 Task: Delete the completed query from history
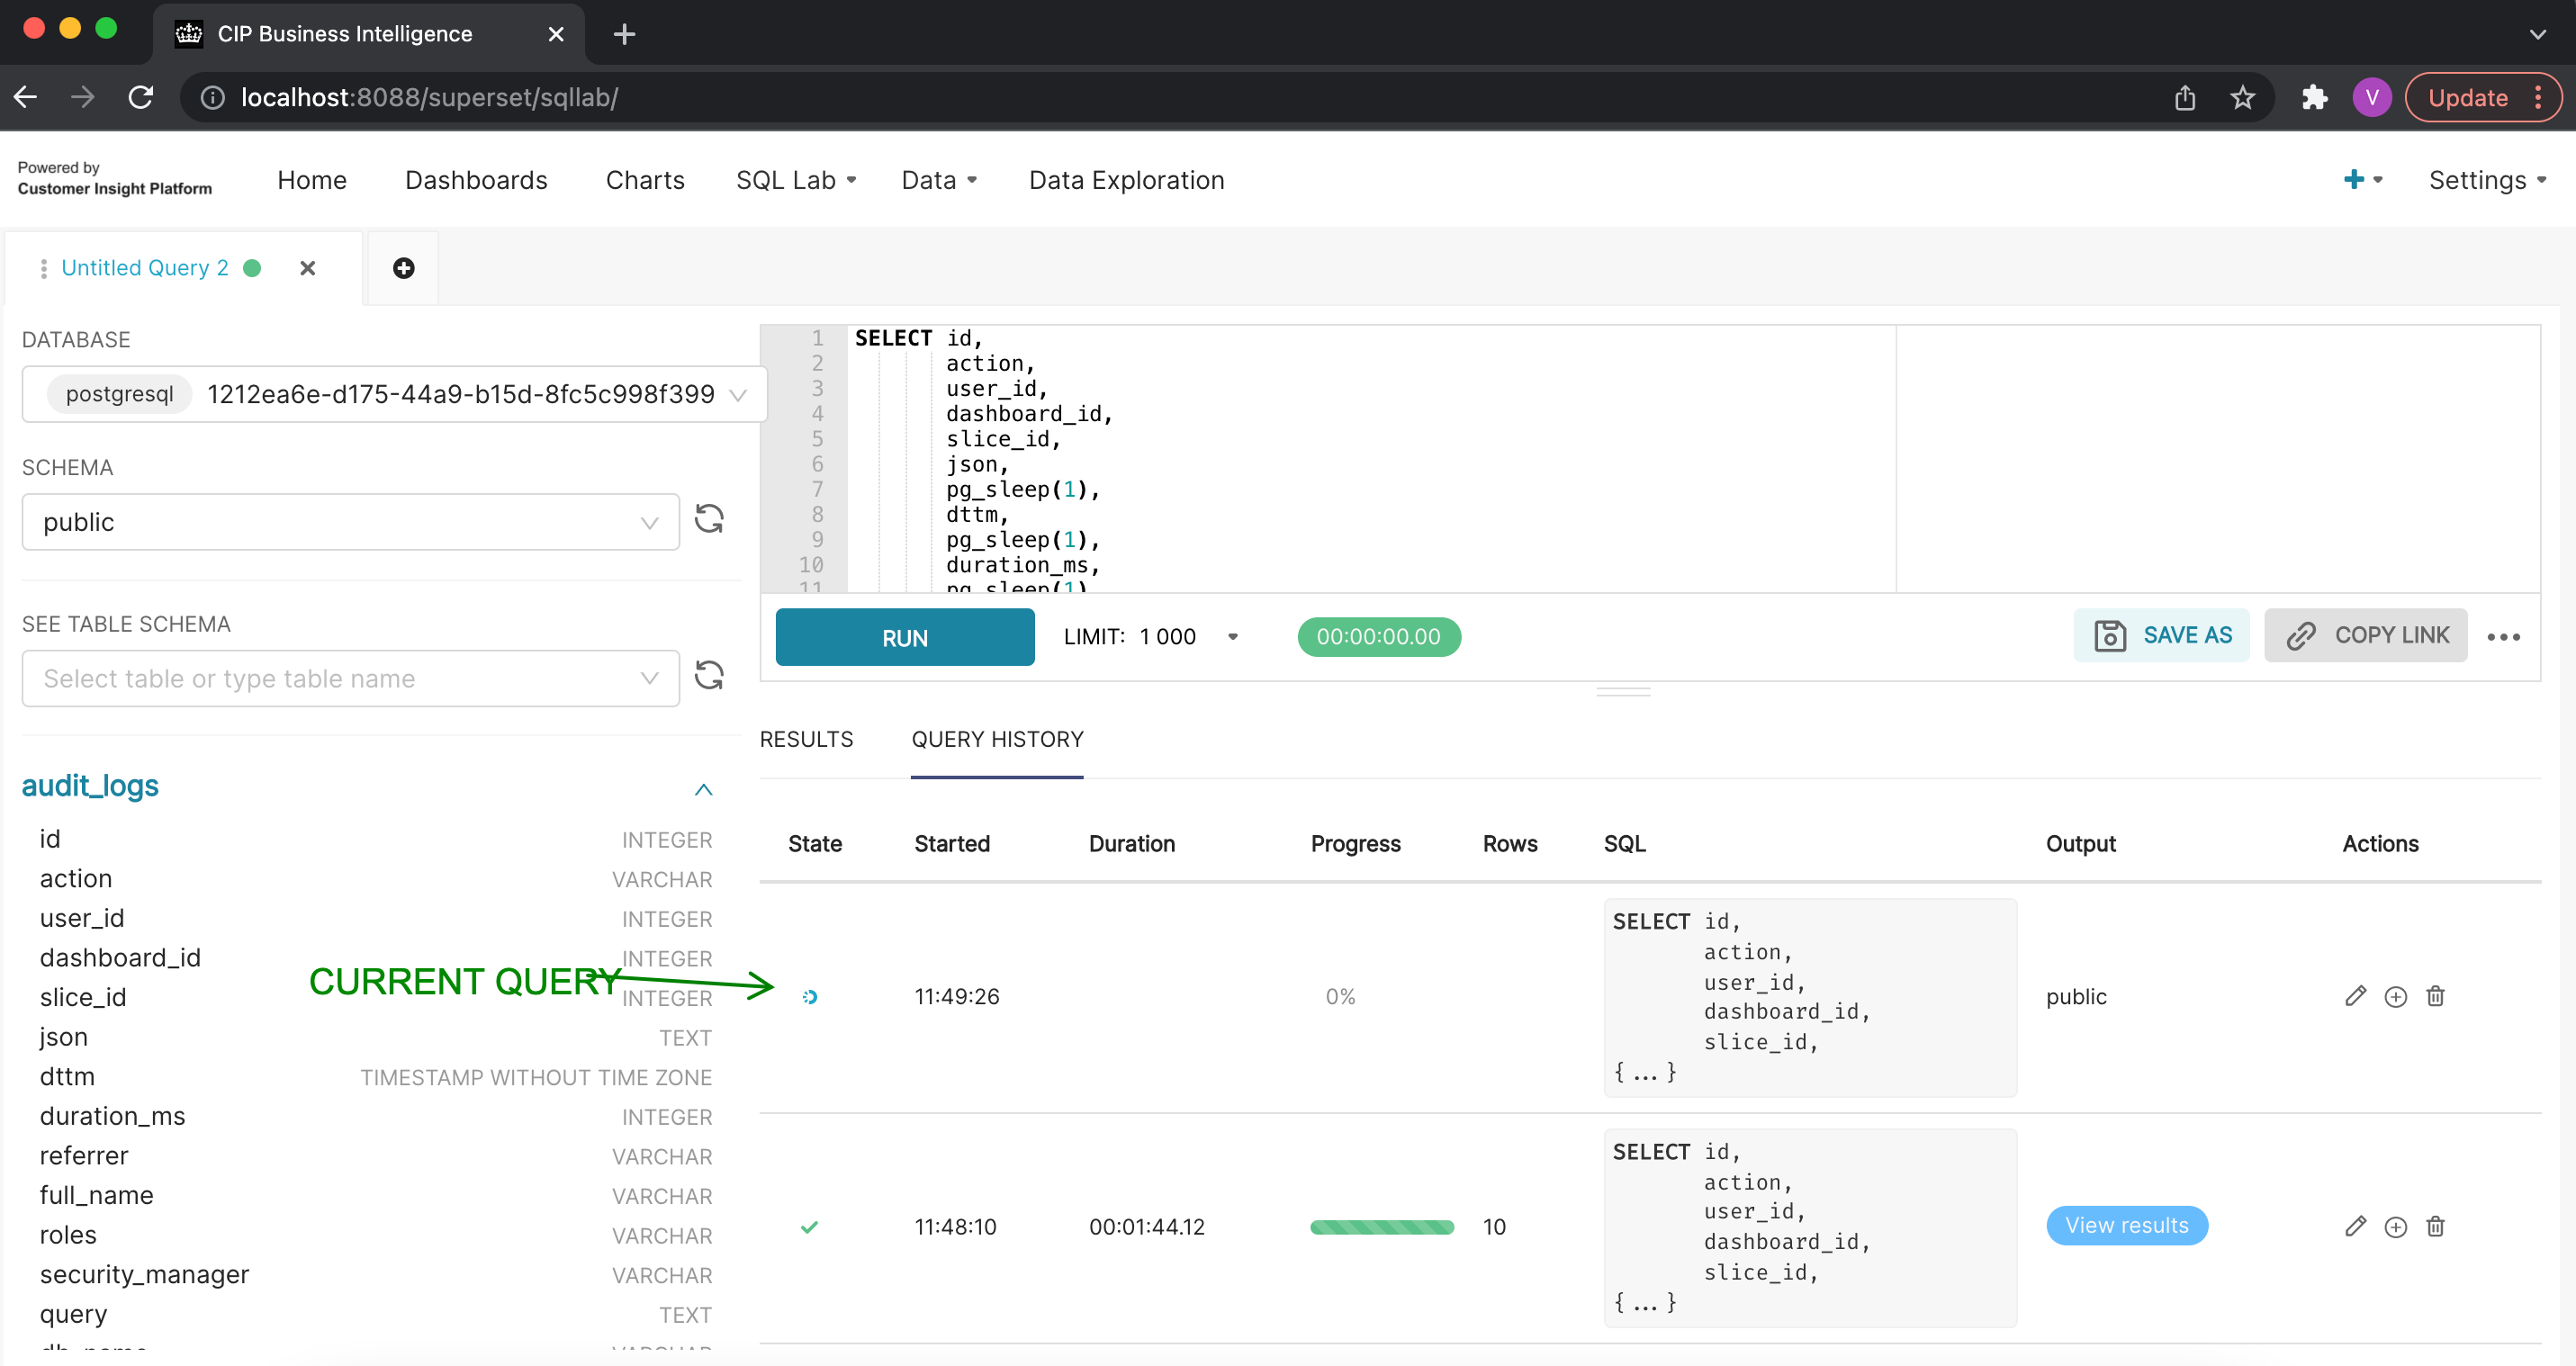click(x=2435, y=1226)
